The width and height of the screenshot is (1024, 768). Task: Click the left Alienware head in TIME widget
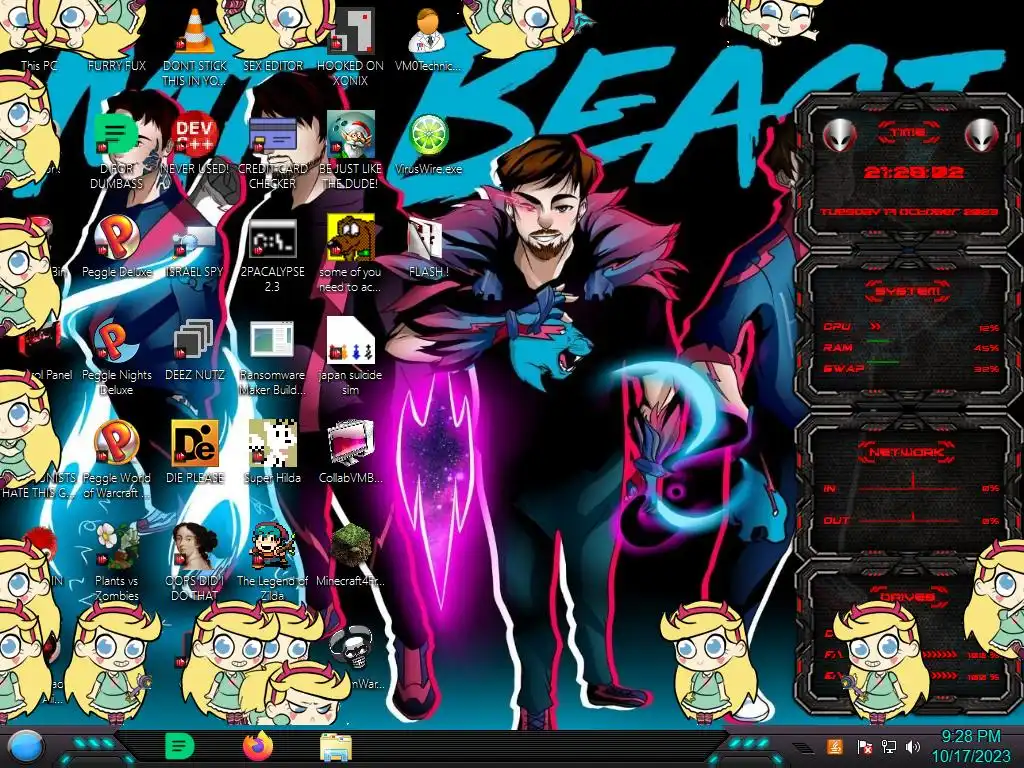840,136
